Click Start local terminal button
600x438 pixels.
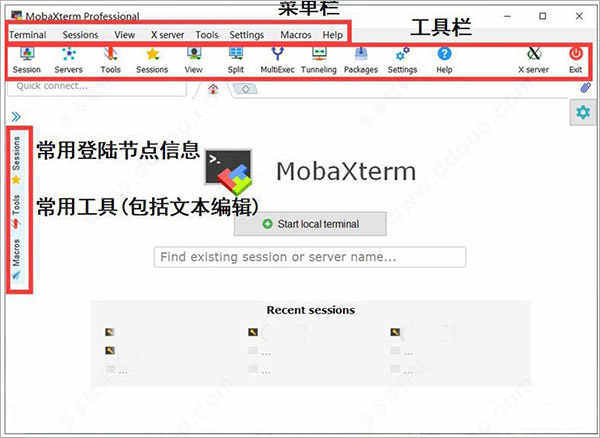310,224
